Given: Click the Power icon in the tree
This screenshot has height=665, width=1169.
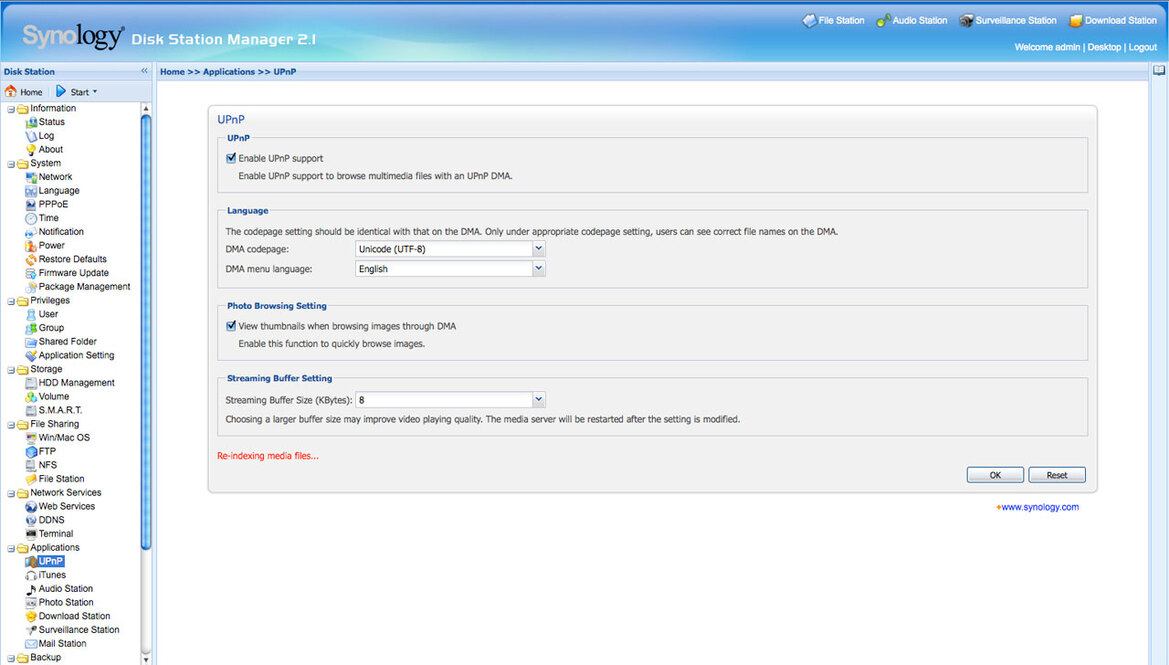Looking at the screenshot, I should [x=31, y=246].
